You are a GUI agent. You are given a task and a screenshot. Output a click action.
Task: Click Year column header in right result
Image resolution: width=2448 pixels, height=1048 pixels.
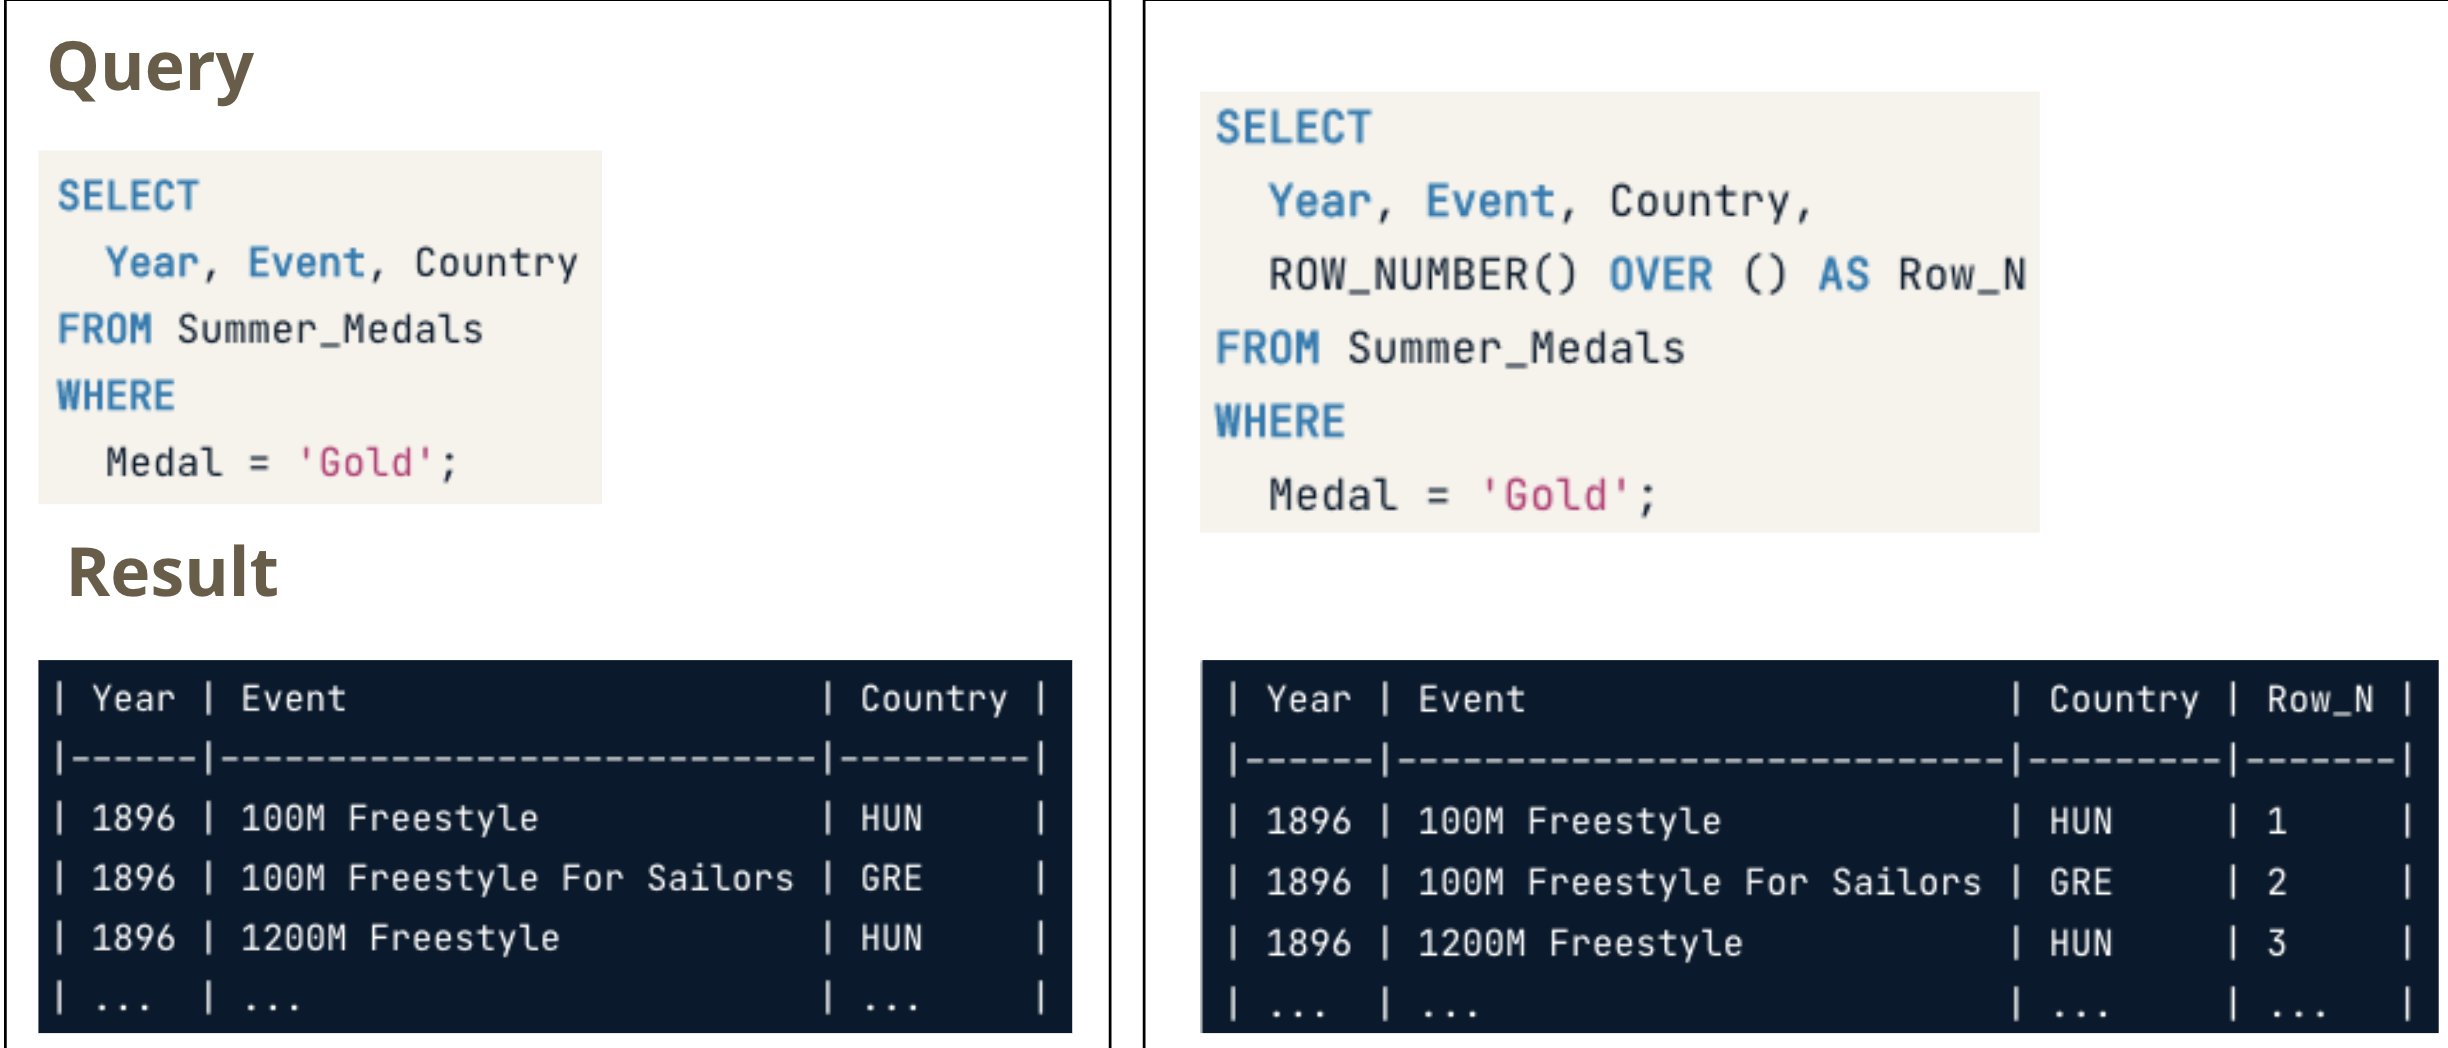[1308, 699]
